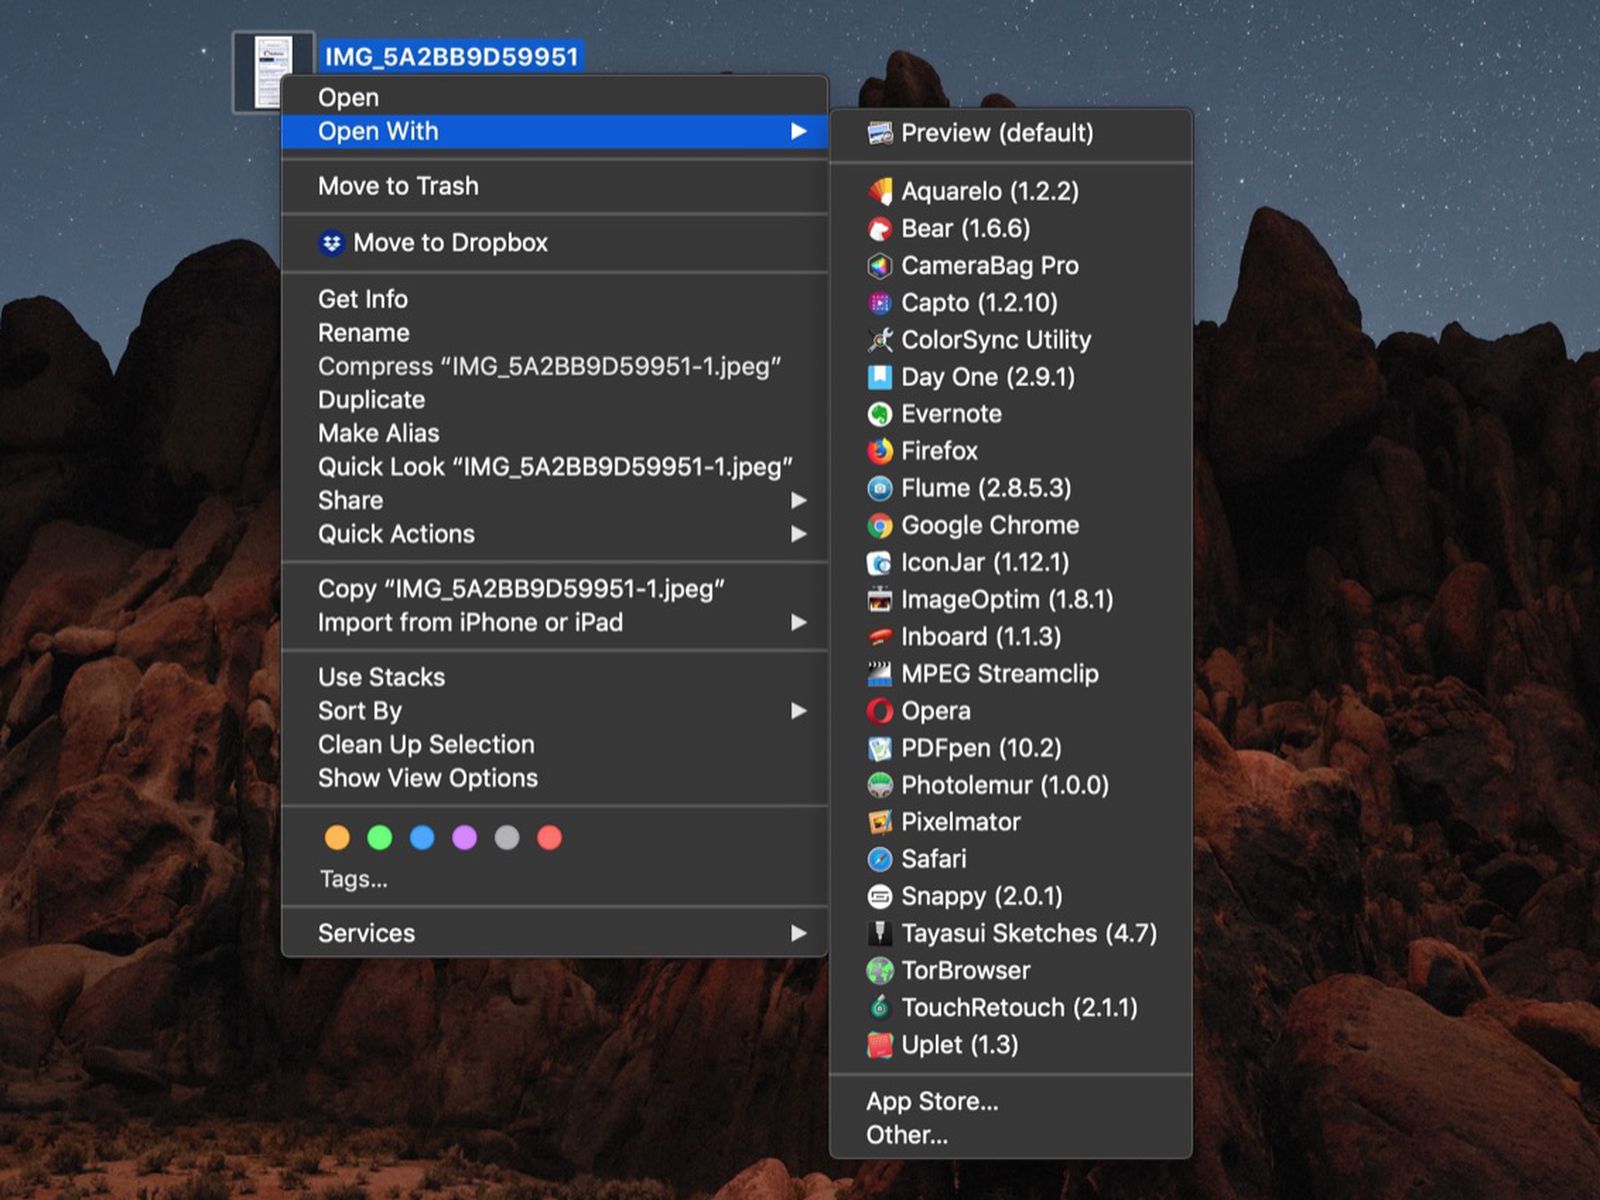Apply the gray tag color
1600x1200 pixels.
[x=507, y=838]
